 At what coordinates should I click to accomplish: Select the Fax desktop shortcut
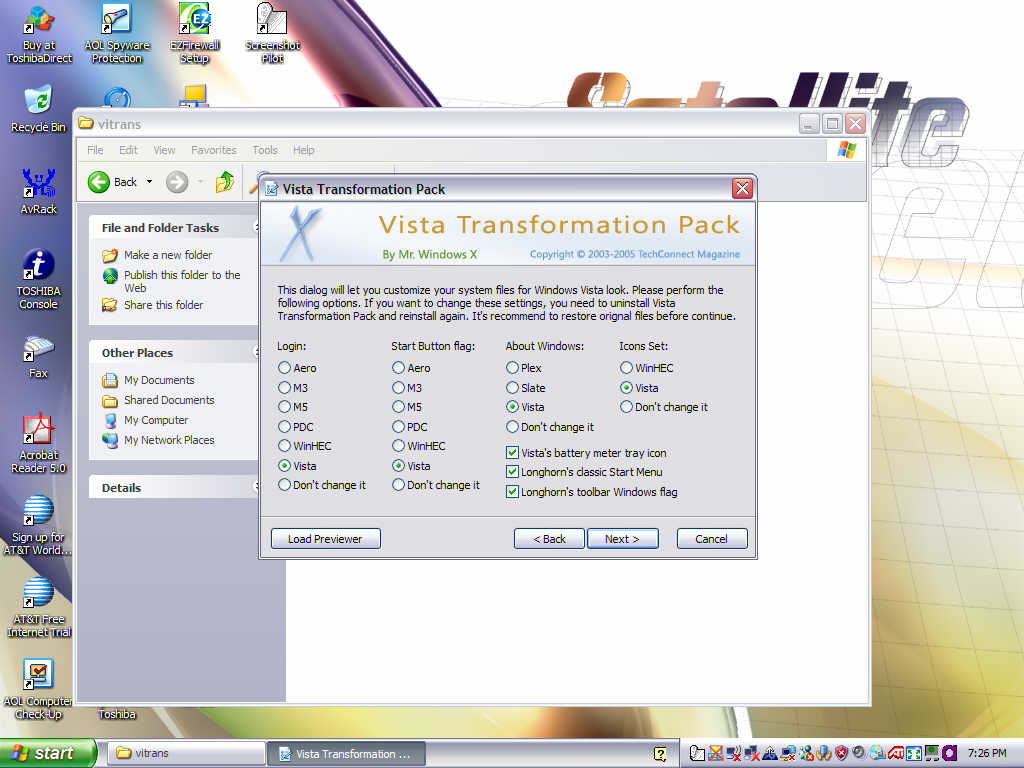click(39, 357)
